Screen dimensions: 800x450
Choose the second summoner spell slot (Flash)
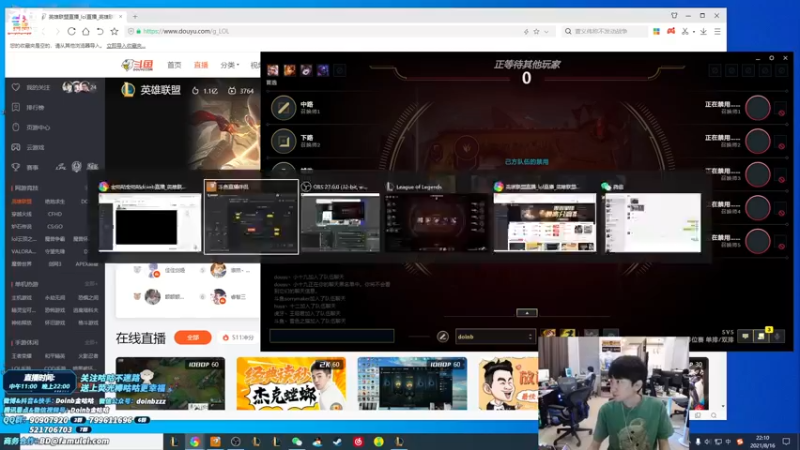click(x=567, y=334)
